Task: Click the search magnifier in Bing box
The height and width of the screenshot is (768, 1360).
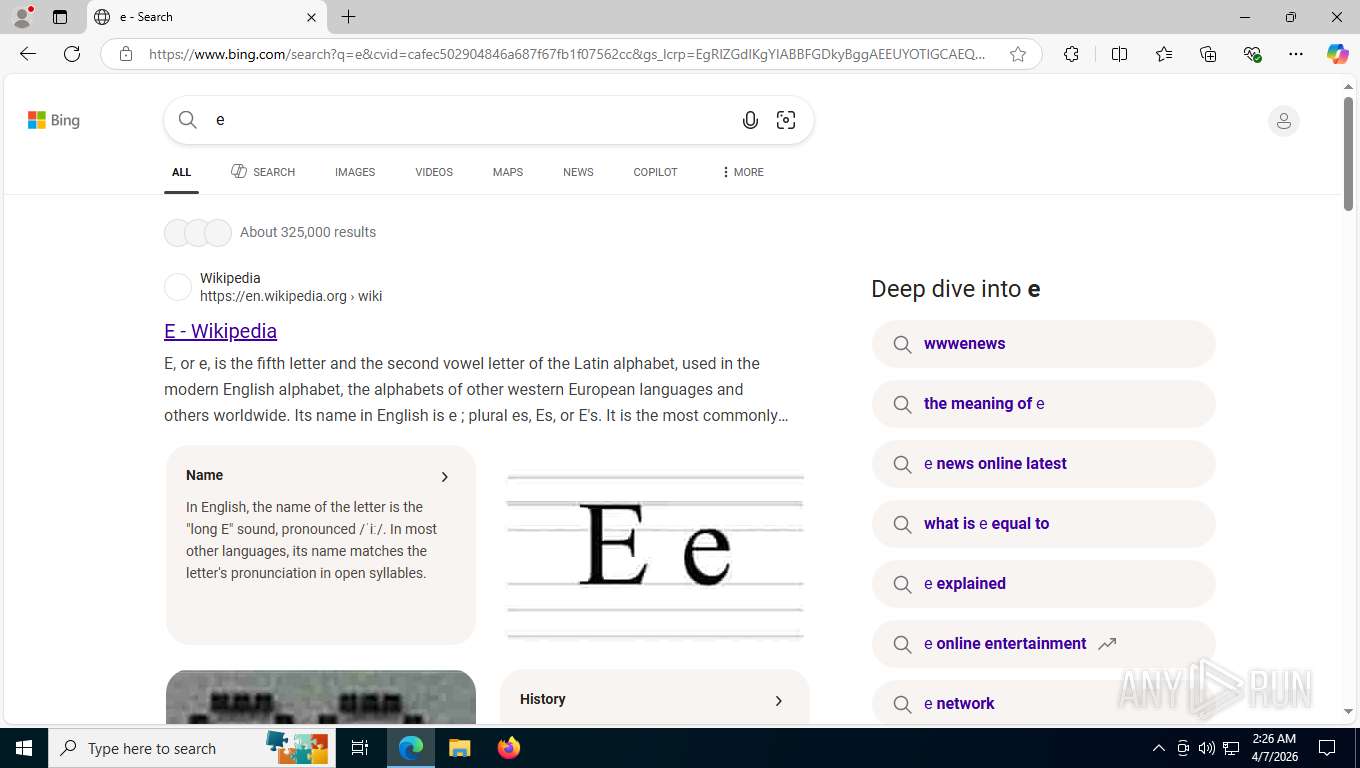Action: click(x=188, y=120)
